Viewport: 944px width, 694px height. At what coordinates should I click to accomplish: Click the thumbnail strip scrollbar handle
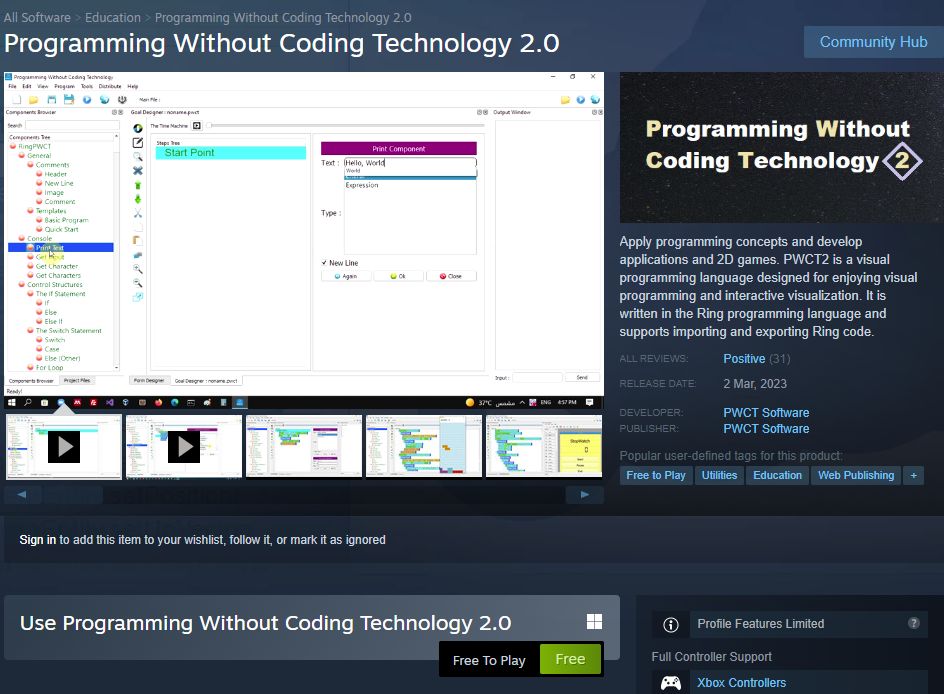pyautogui.click(x=72, y=494)
